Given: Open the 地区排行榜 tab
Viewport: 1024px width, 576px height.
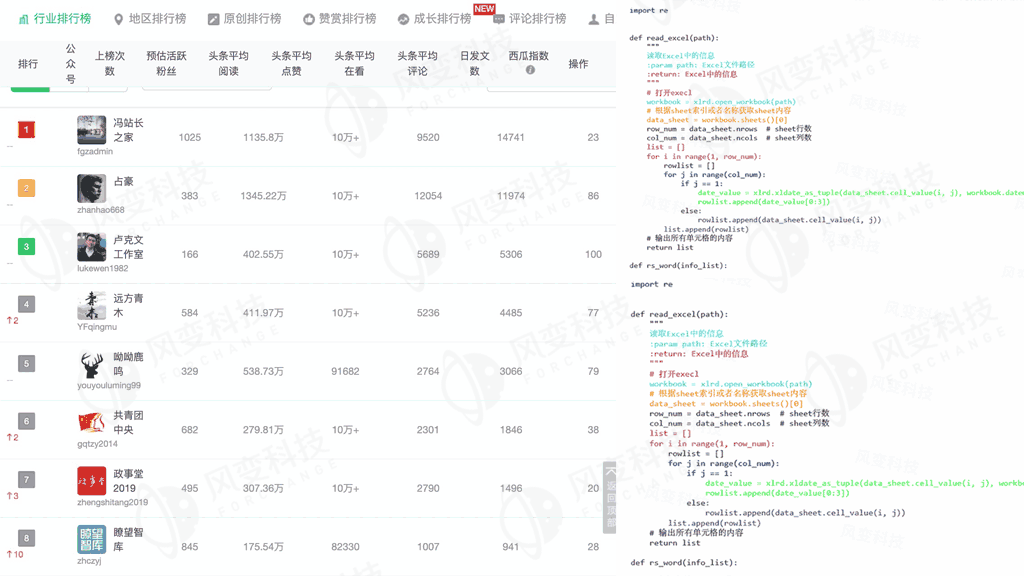Looking at the screenshot, I should pyautogui.click(x=153, y=17).
